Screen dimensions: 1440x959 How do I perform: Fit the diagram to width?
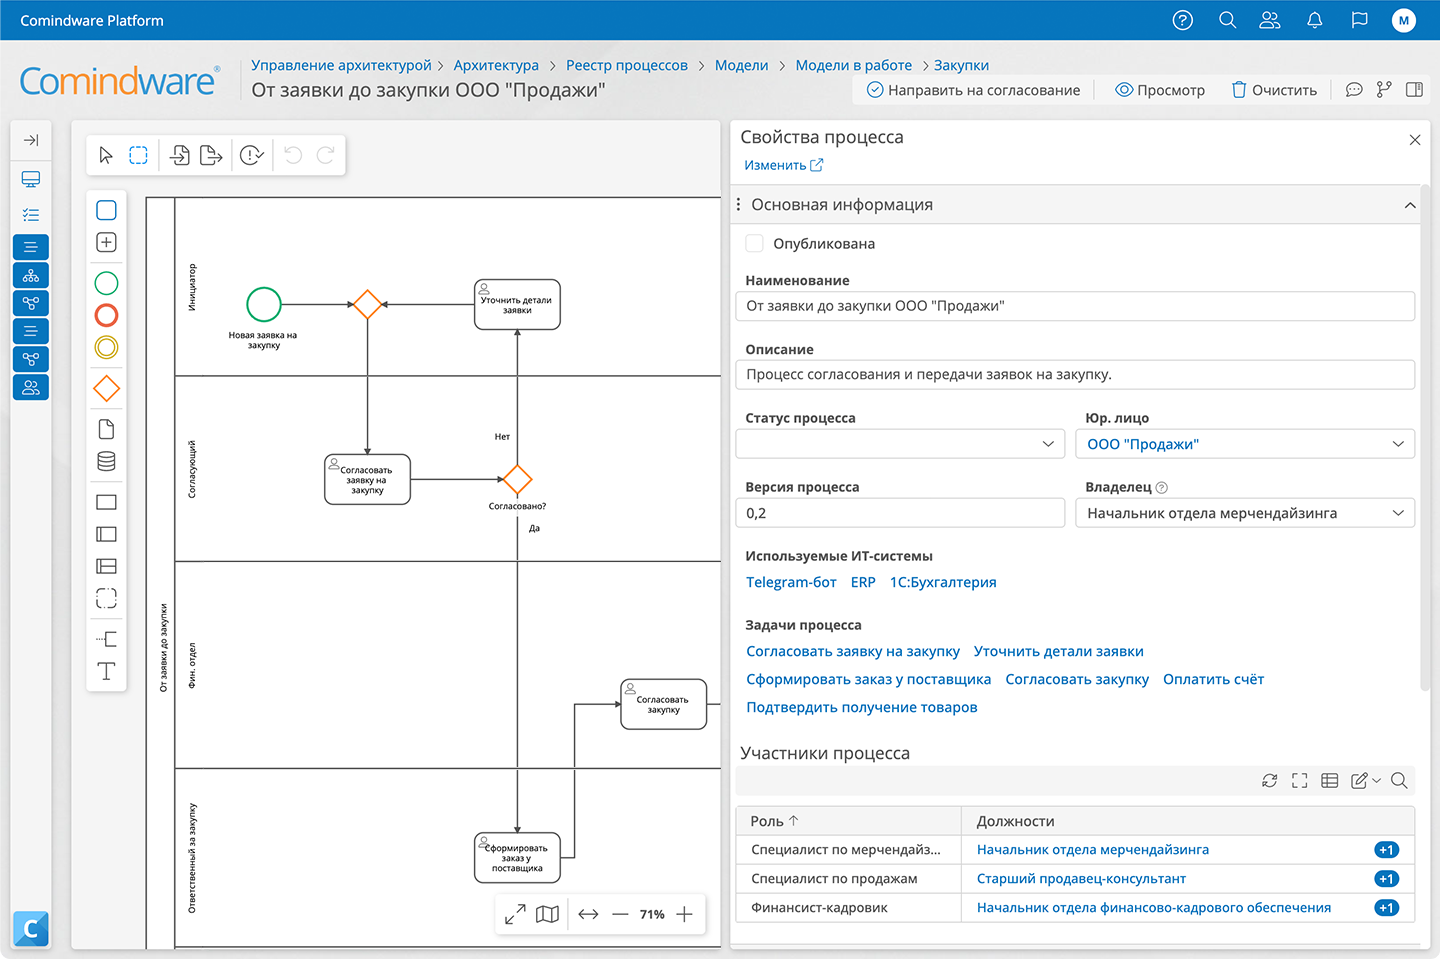pos(588,914)
